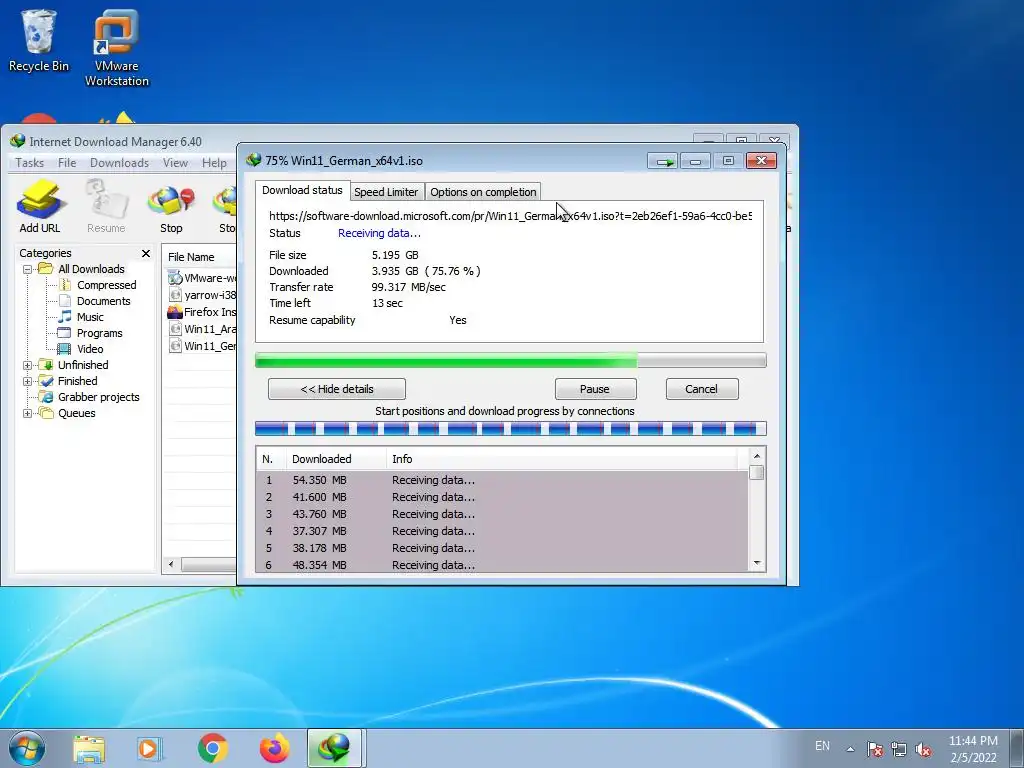This screenshot has height=768, width=1024.
Task: Click the Add URL toolbar icon
Action: coord(40,206)
